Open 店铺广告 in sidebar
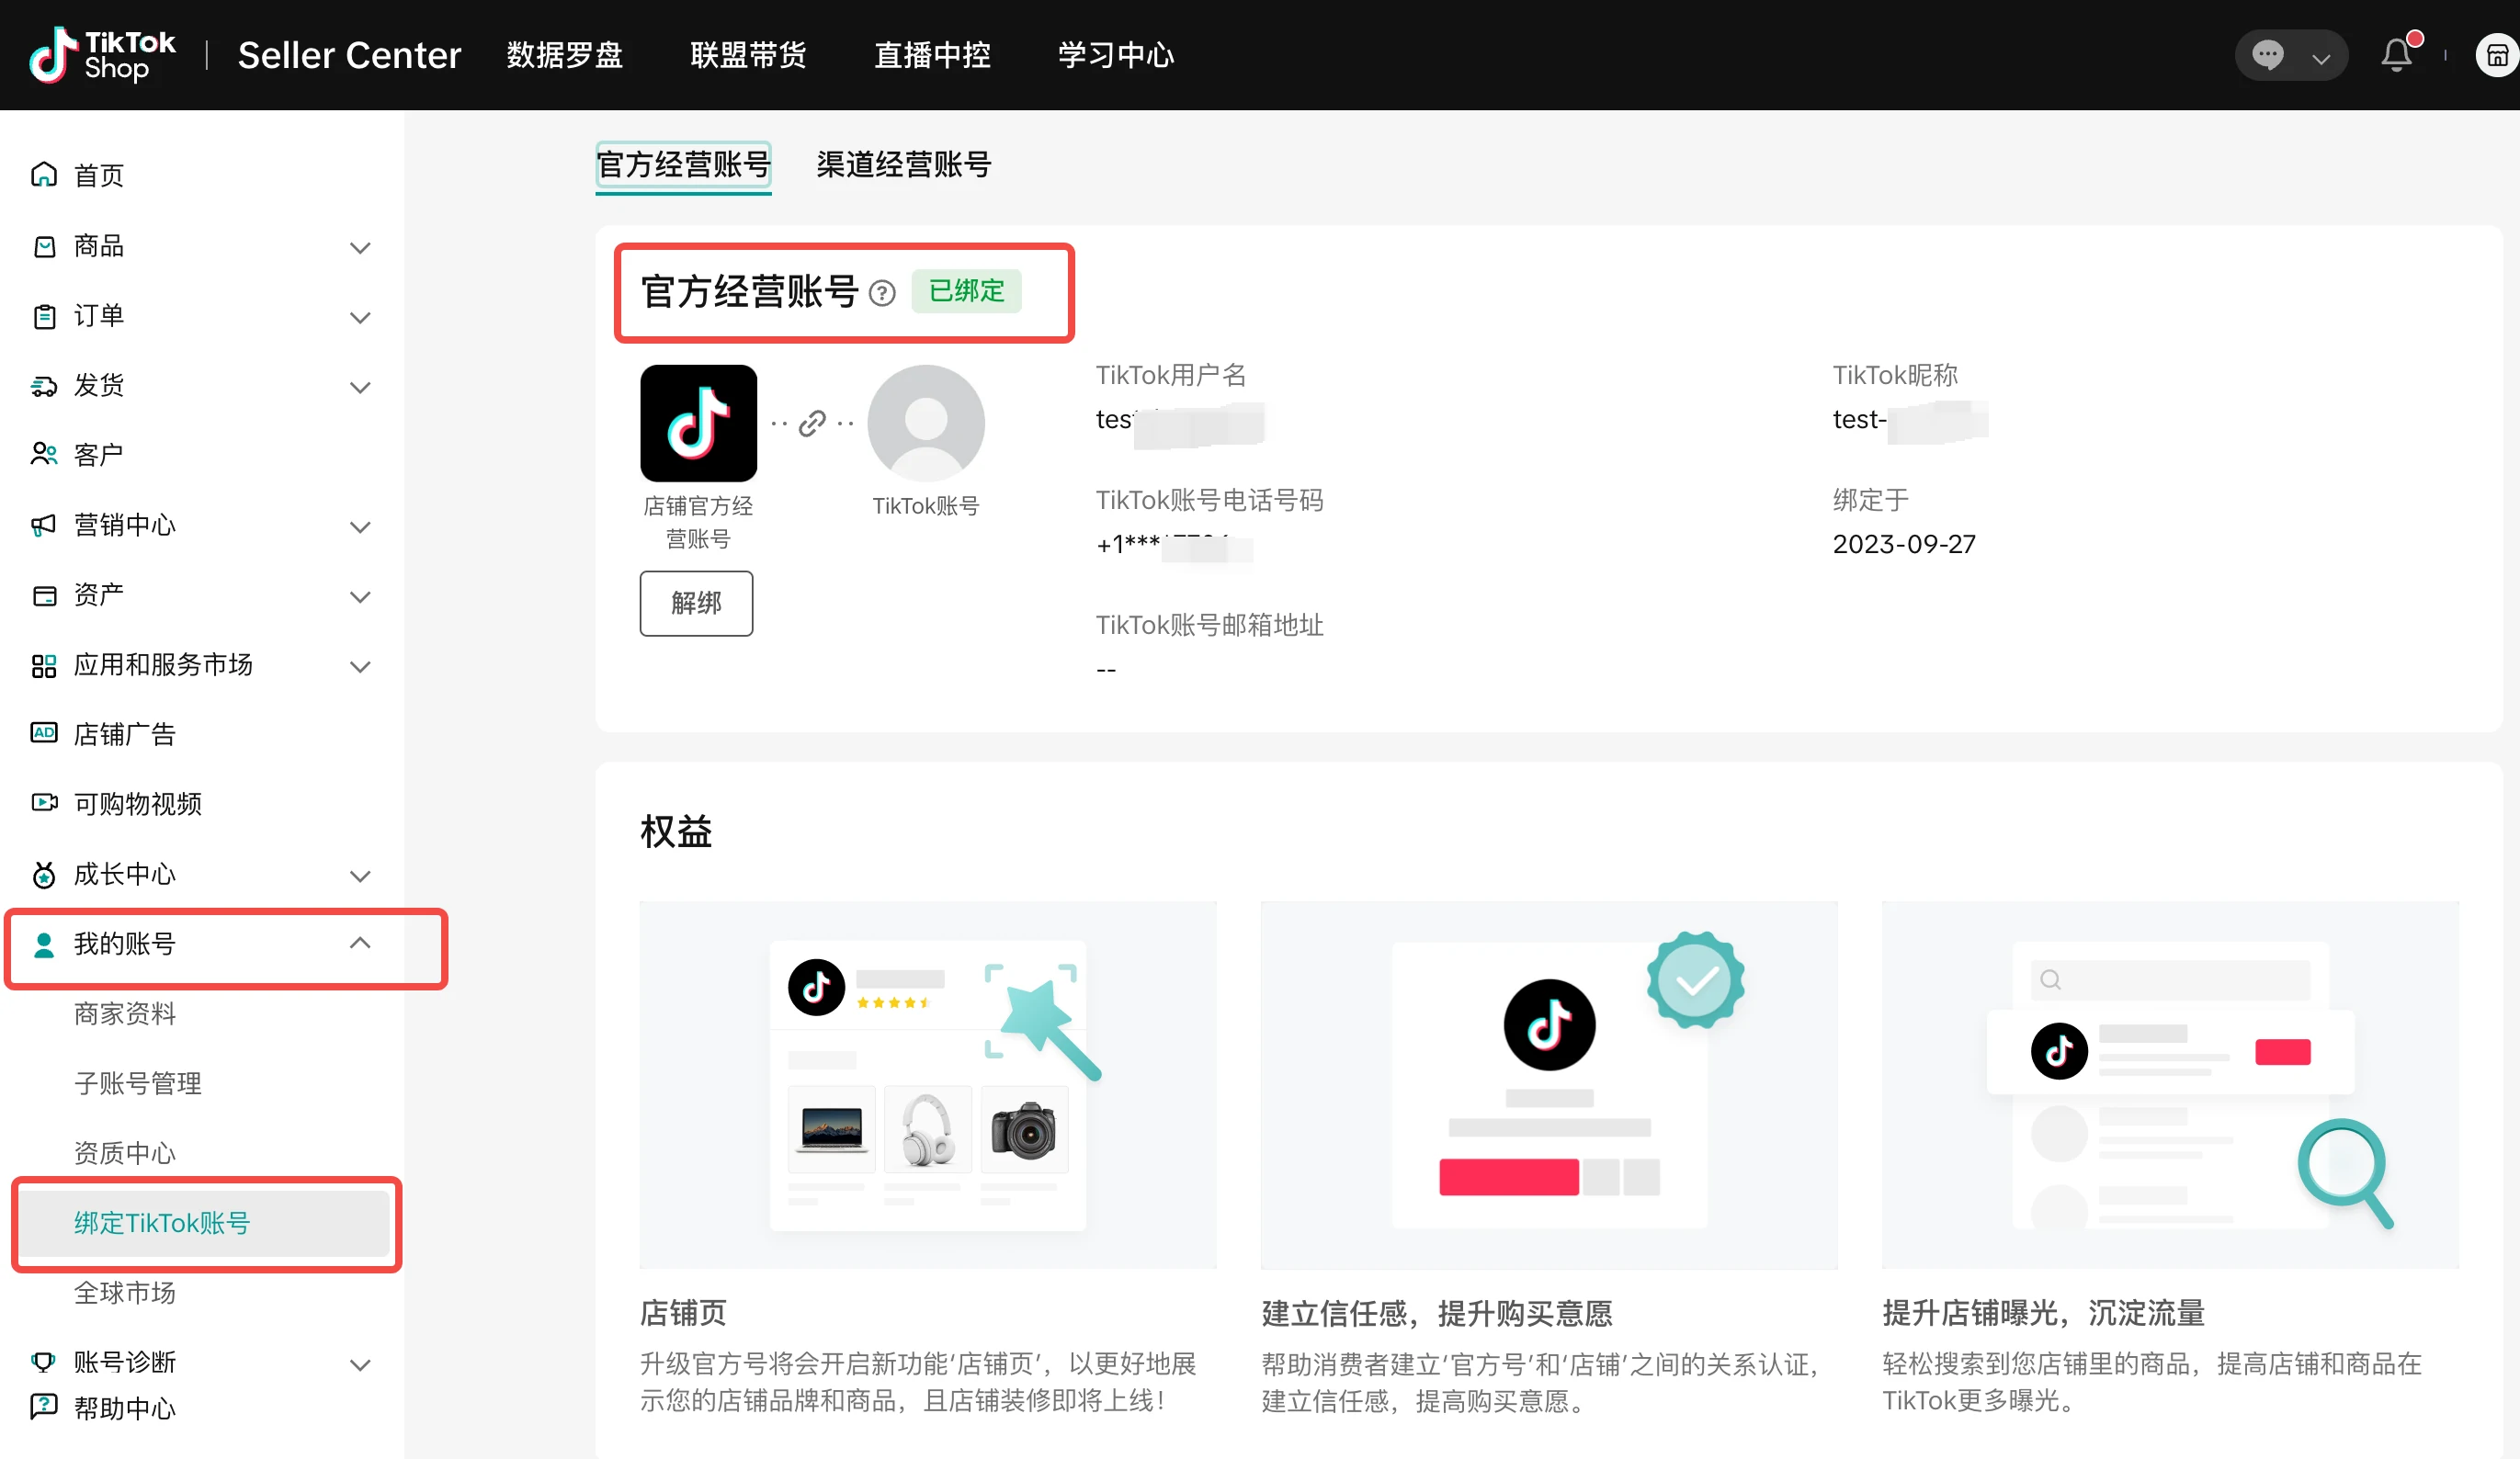The height and width of the screenshot is (1459, 2520). click(x=124, y=734)
